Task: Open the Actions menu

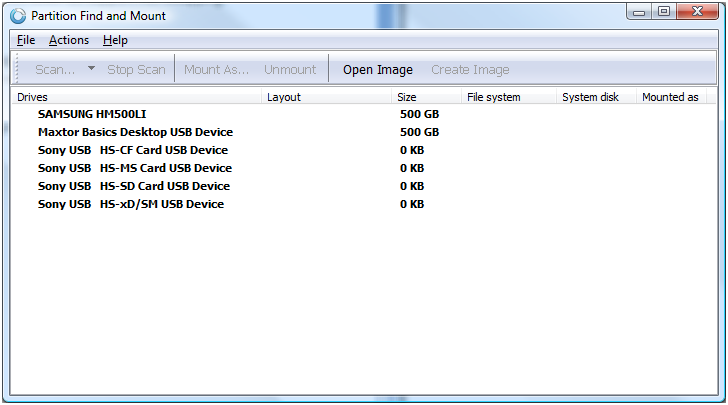Action: point(69,40)
